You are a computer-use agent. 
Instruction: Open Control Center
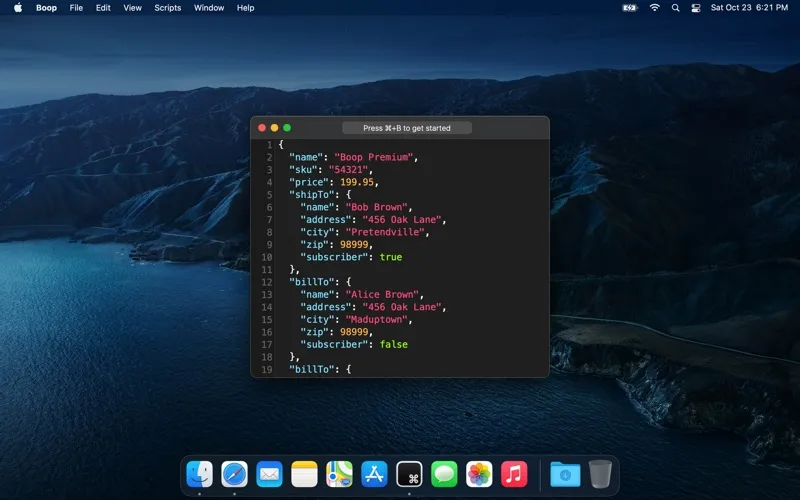click(x=695, y=8)
